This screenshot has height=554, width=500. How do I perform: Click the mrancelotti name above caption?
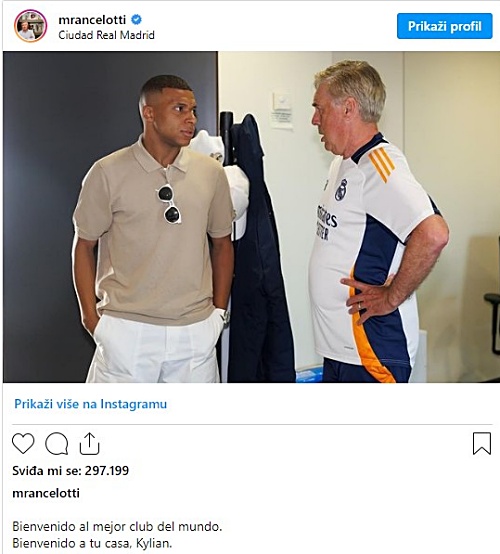46,493
